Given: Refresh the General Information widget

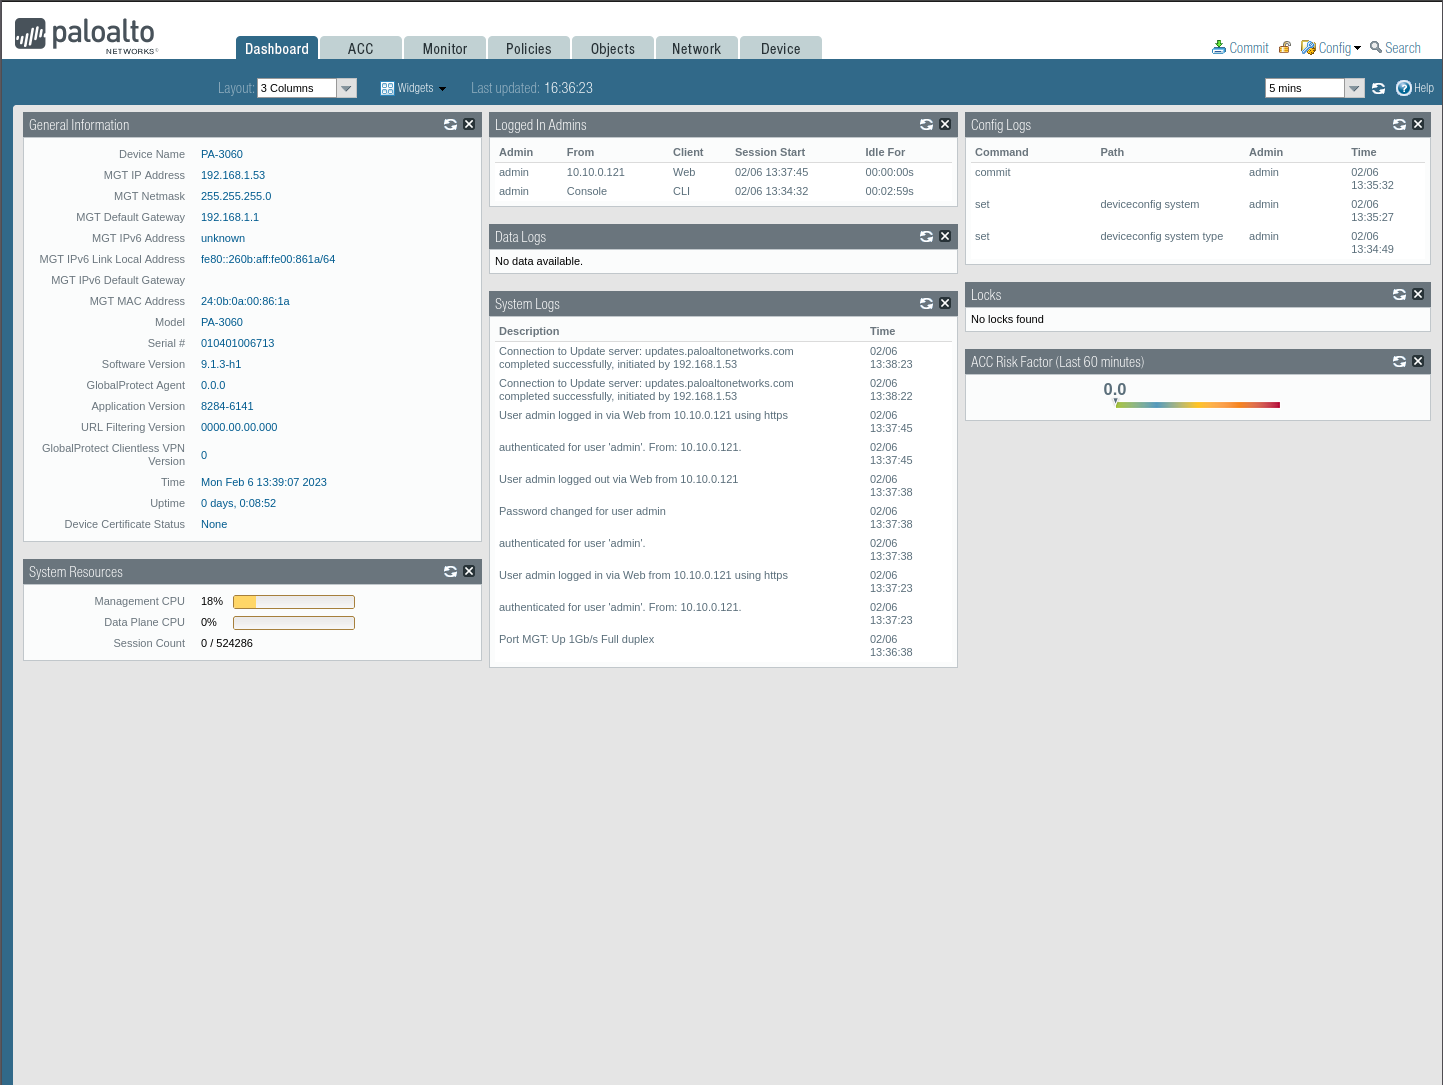Looking at the screenshot, I should 450,125.
